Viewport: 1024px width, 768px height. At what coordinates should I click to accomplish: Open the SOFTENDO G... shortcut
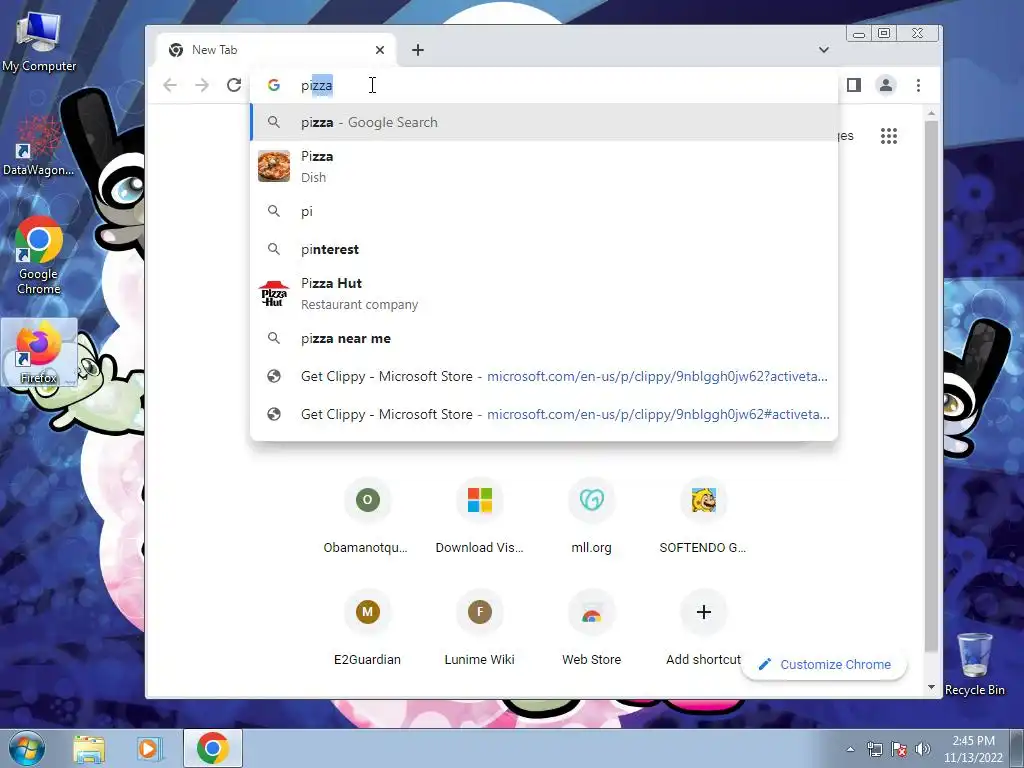(703, 516)
